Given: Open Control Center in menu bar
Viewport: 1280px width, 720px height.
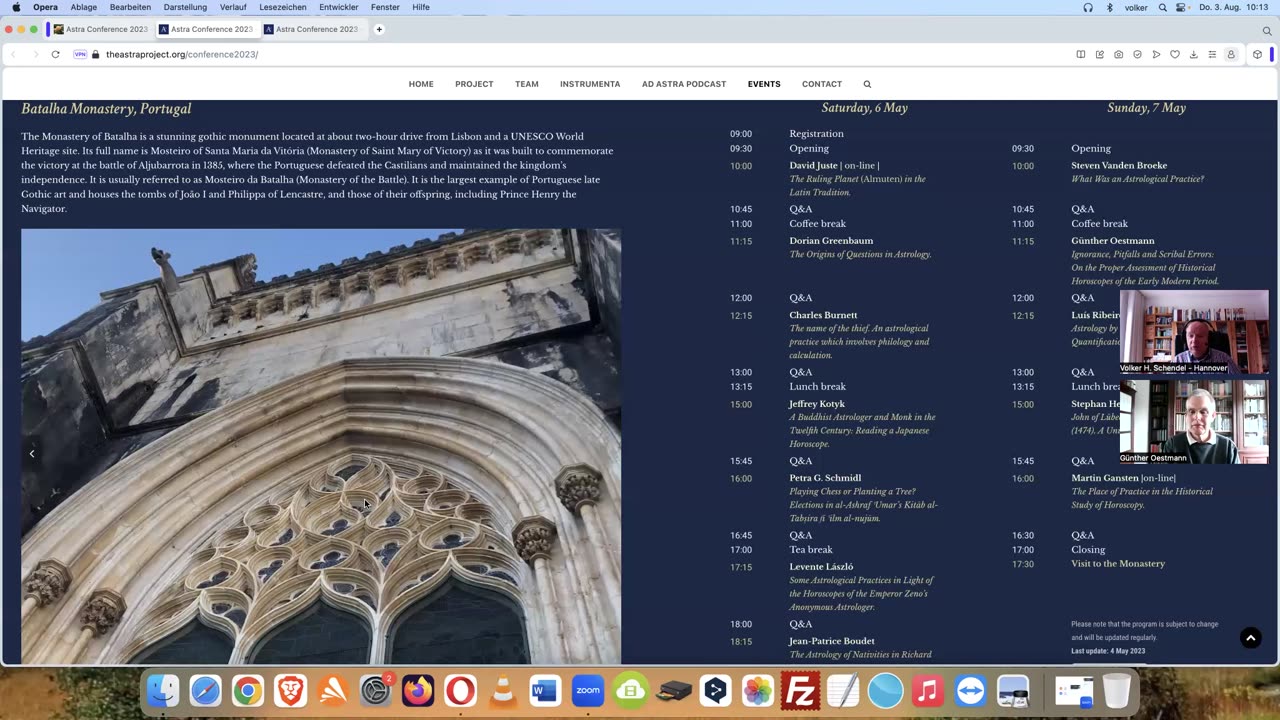Looking at the screenshot, I should pyautogui.click(x=1181, y=7).
